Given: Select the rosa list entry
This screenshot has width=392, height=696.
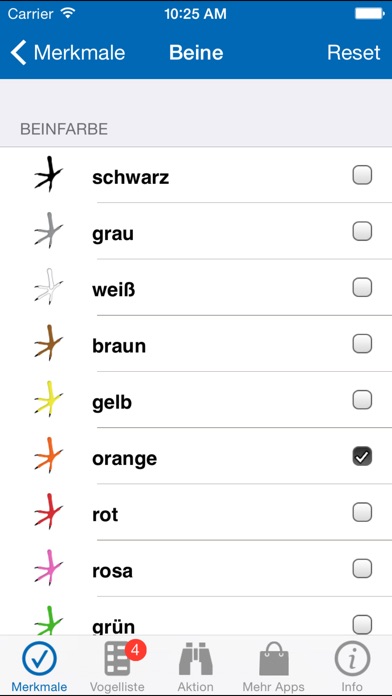Looking at the screenshot, I should pyautogui.click(x=196, y=569).
